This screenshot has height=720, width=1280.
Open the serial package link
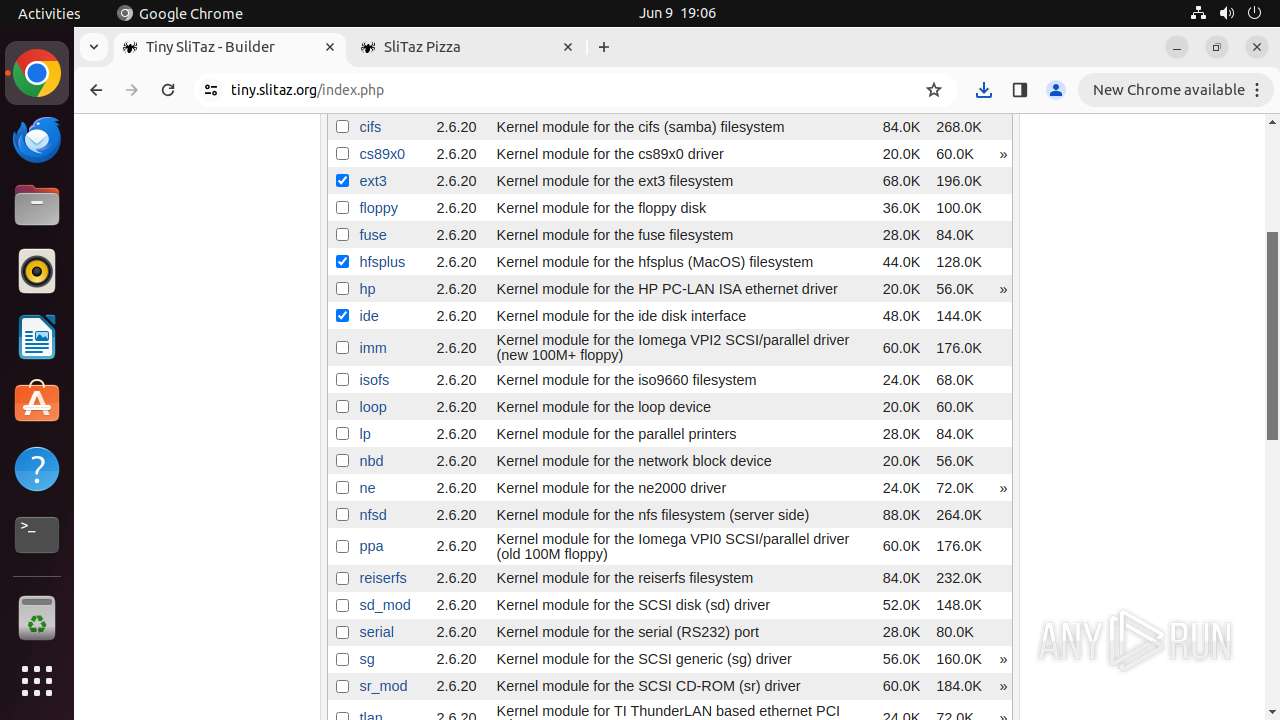coord(377,632)
